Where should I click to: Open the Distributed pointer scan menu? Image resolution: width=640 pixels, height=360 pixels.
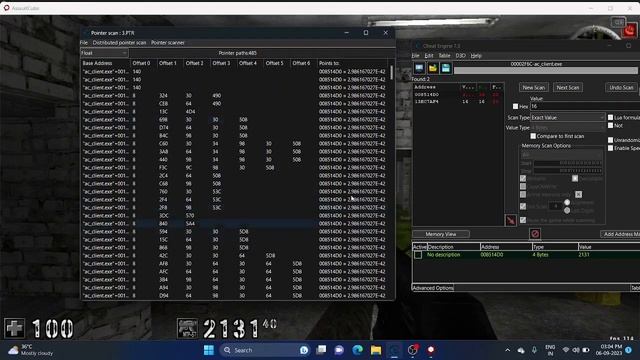click(x=119, y=42)
